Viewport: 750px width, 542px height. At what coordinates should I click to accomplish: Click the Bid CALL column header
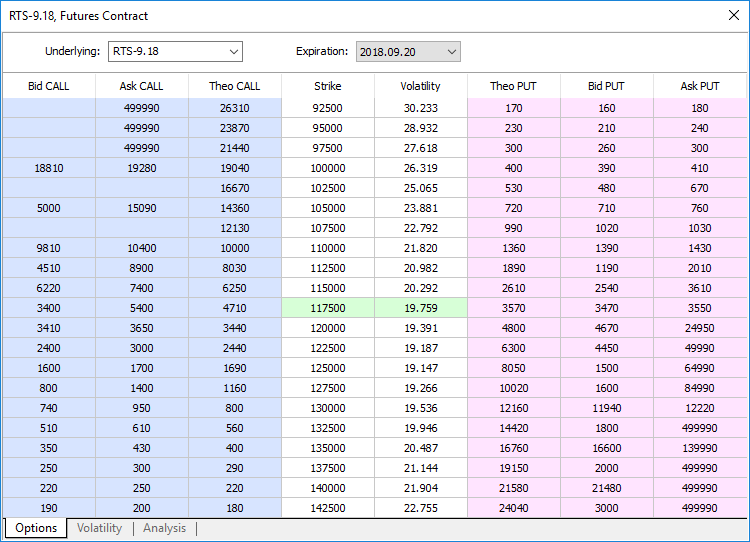49,86
